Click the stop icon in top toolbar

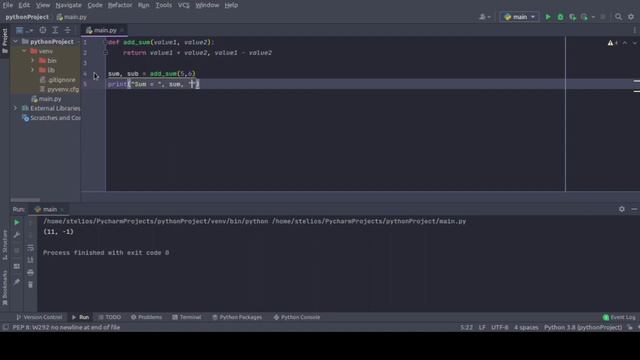pos(603,17)
